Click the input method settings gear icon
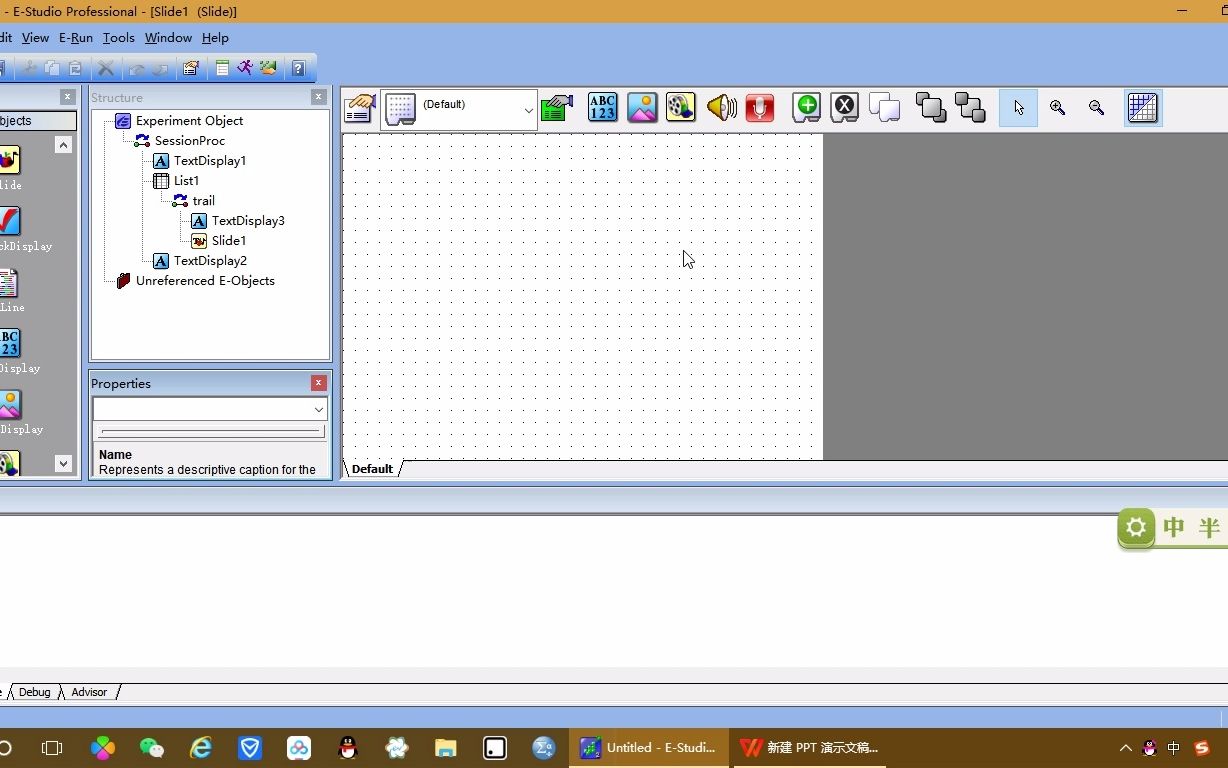 click(x=1136, y=527)
